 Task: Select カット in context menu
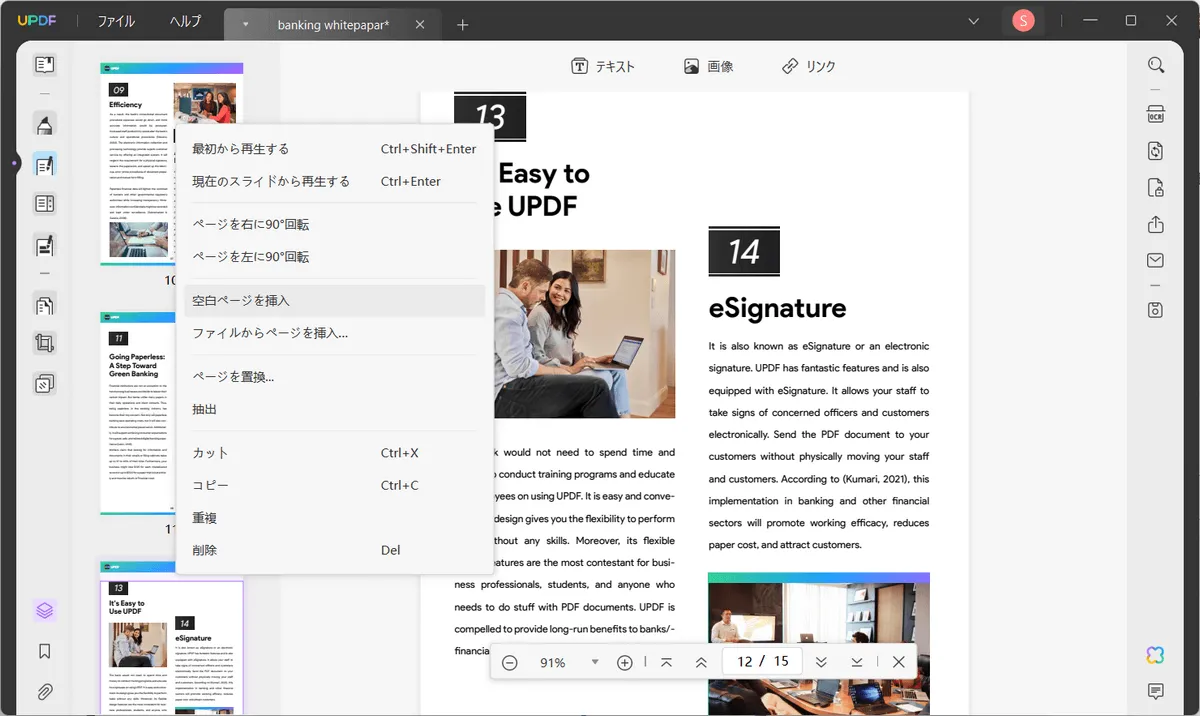click(335, 453)
